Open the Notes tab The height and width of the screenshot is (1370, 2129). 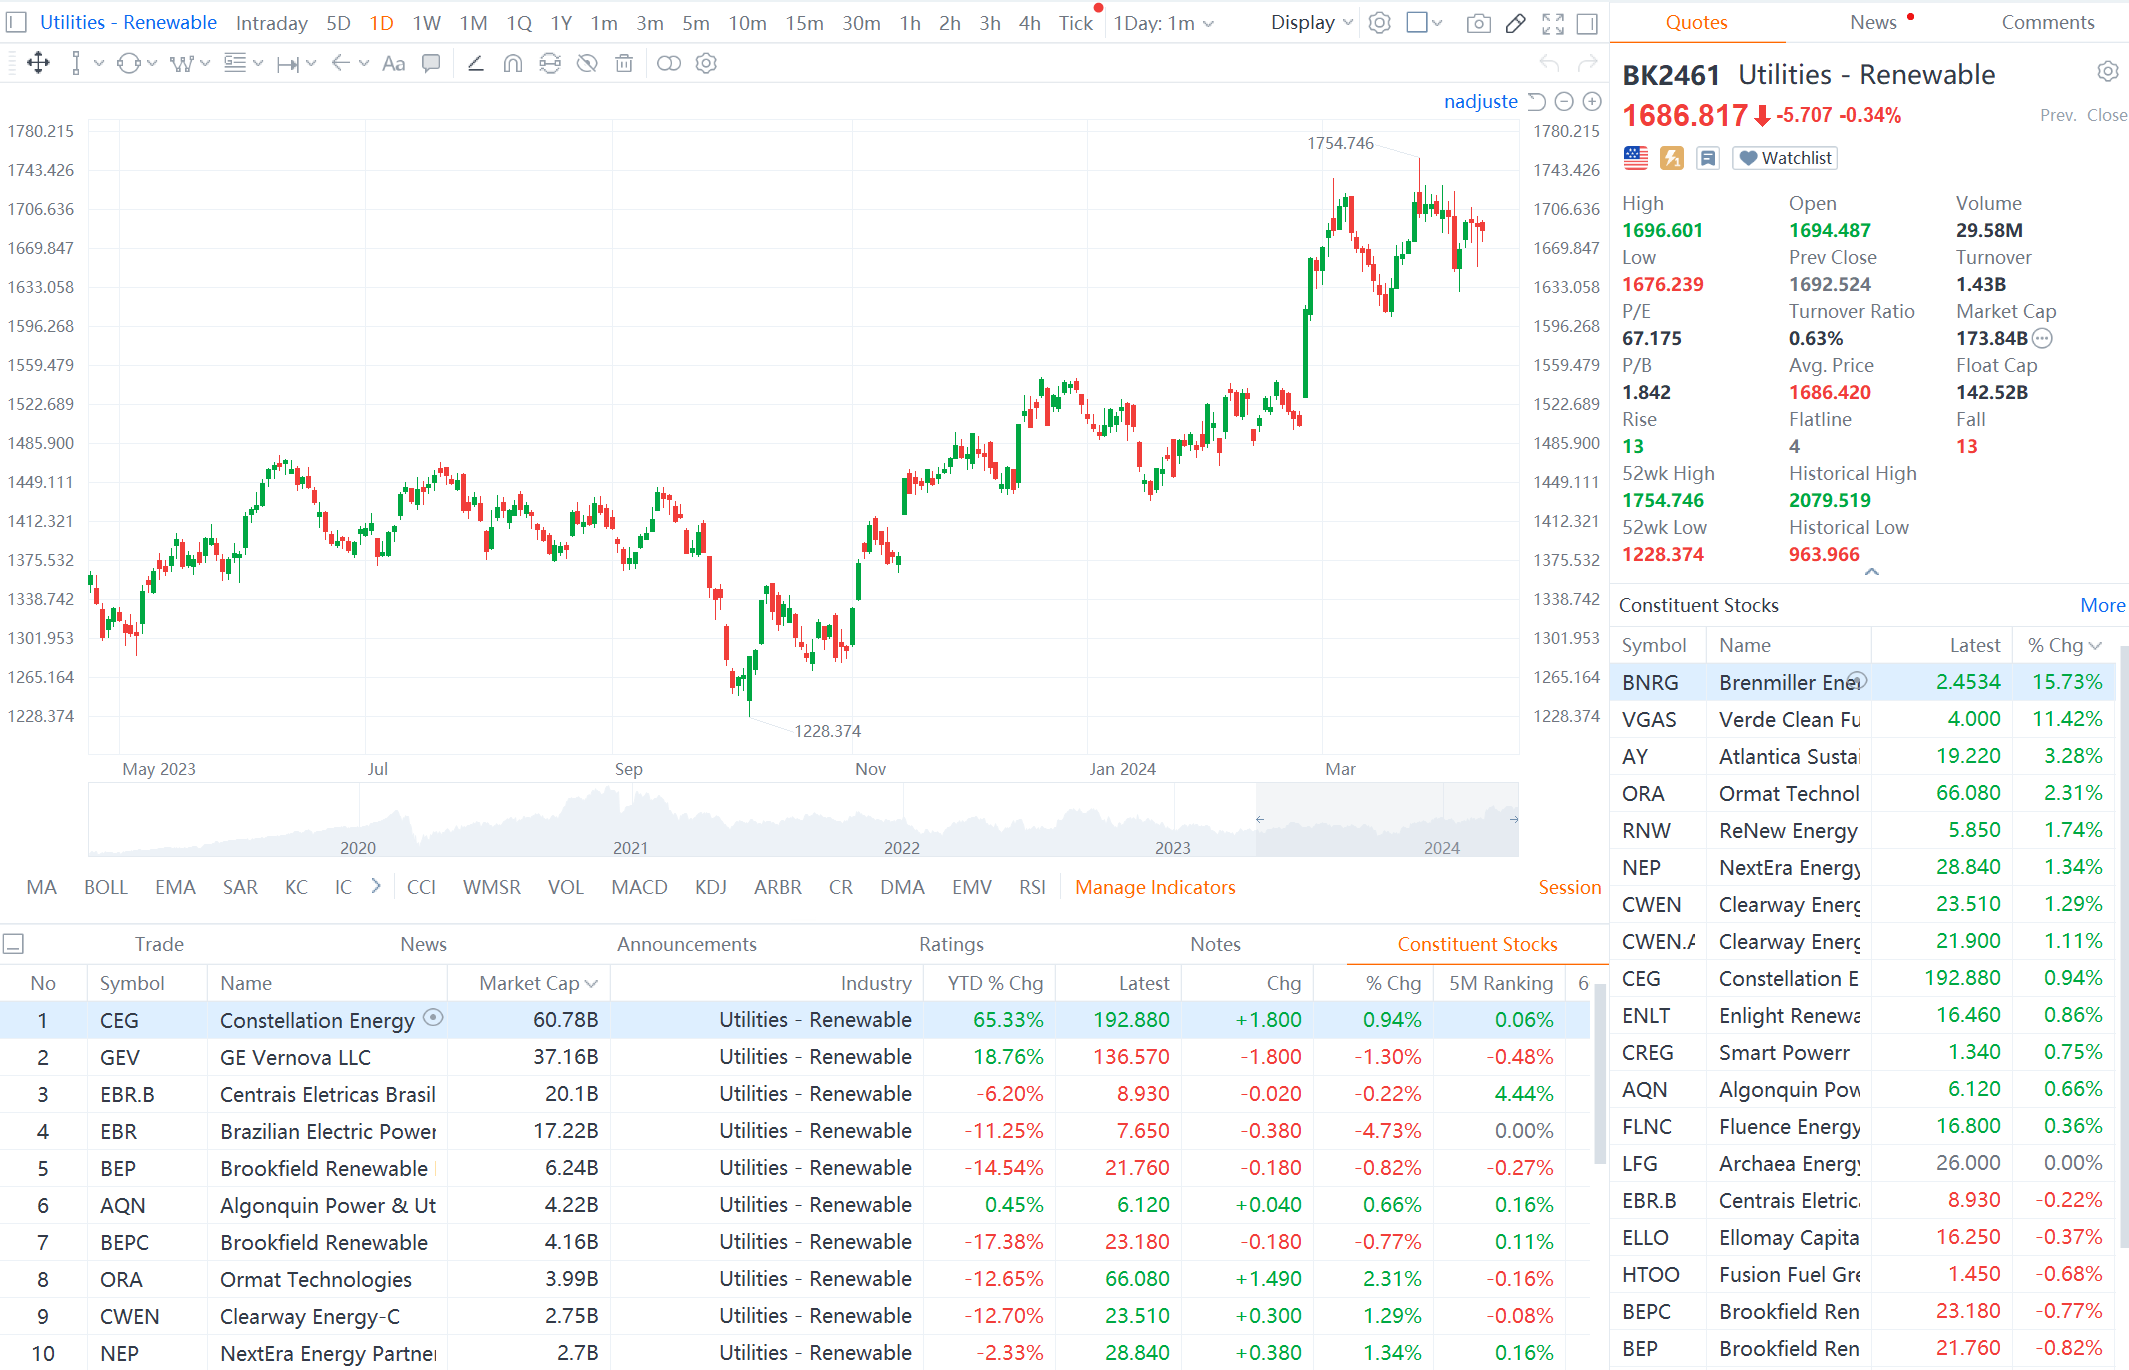(1215, 944)
